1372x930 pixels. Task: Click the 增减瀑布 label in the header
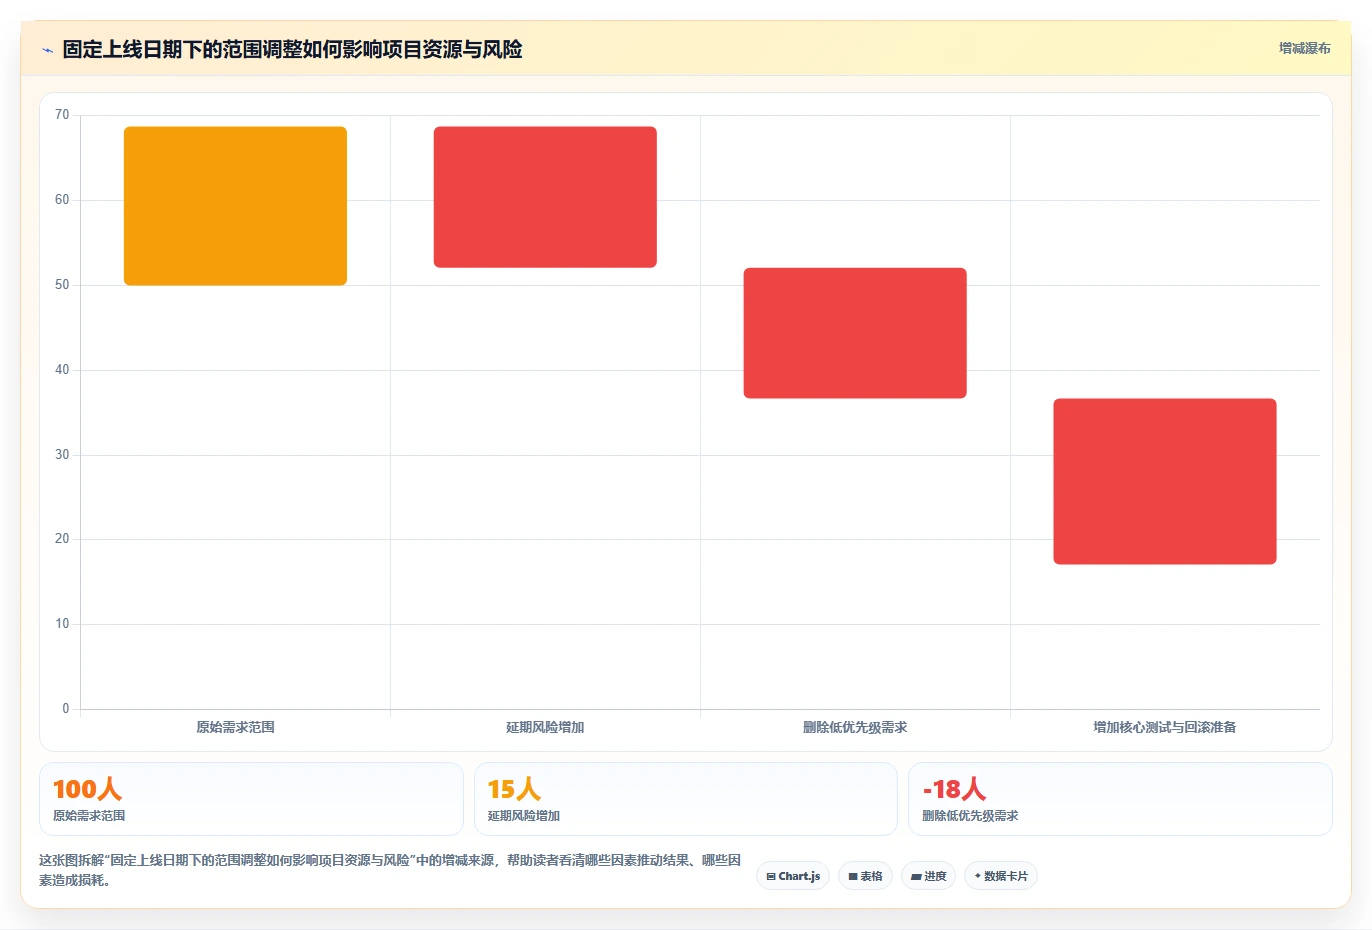click(x=1305, y=48)
